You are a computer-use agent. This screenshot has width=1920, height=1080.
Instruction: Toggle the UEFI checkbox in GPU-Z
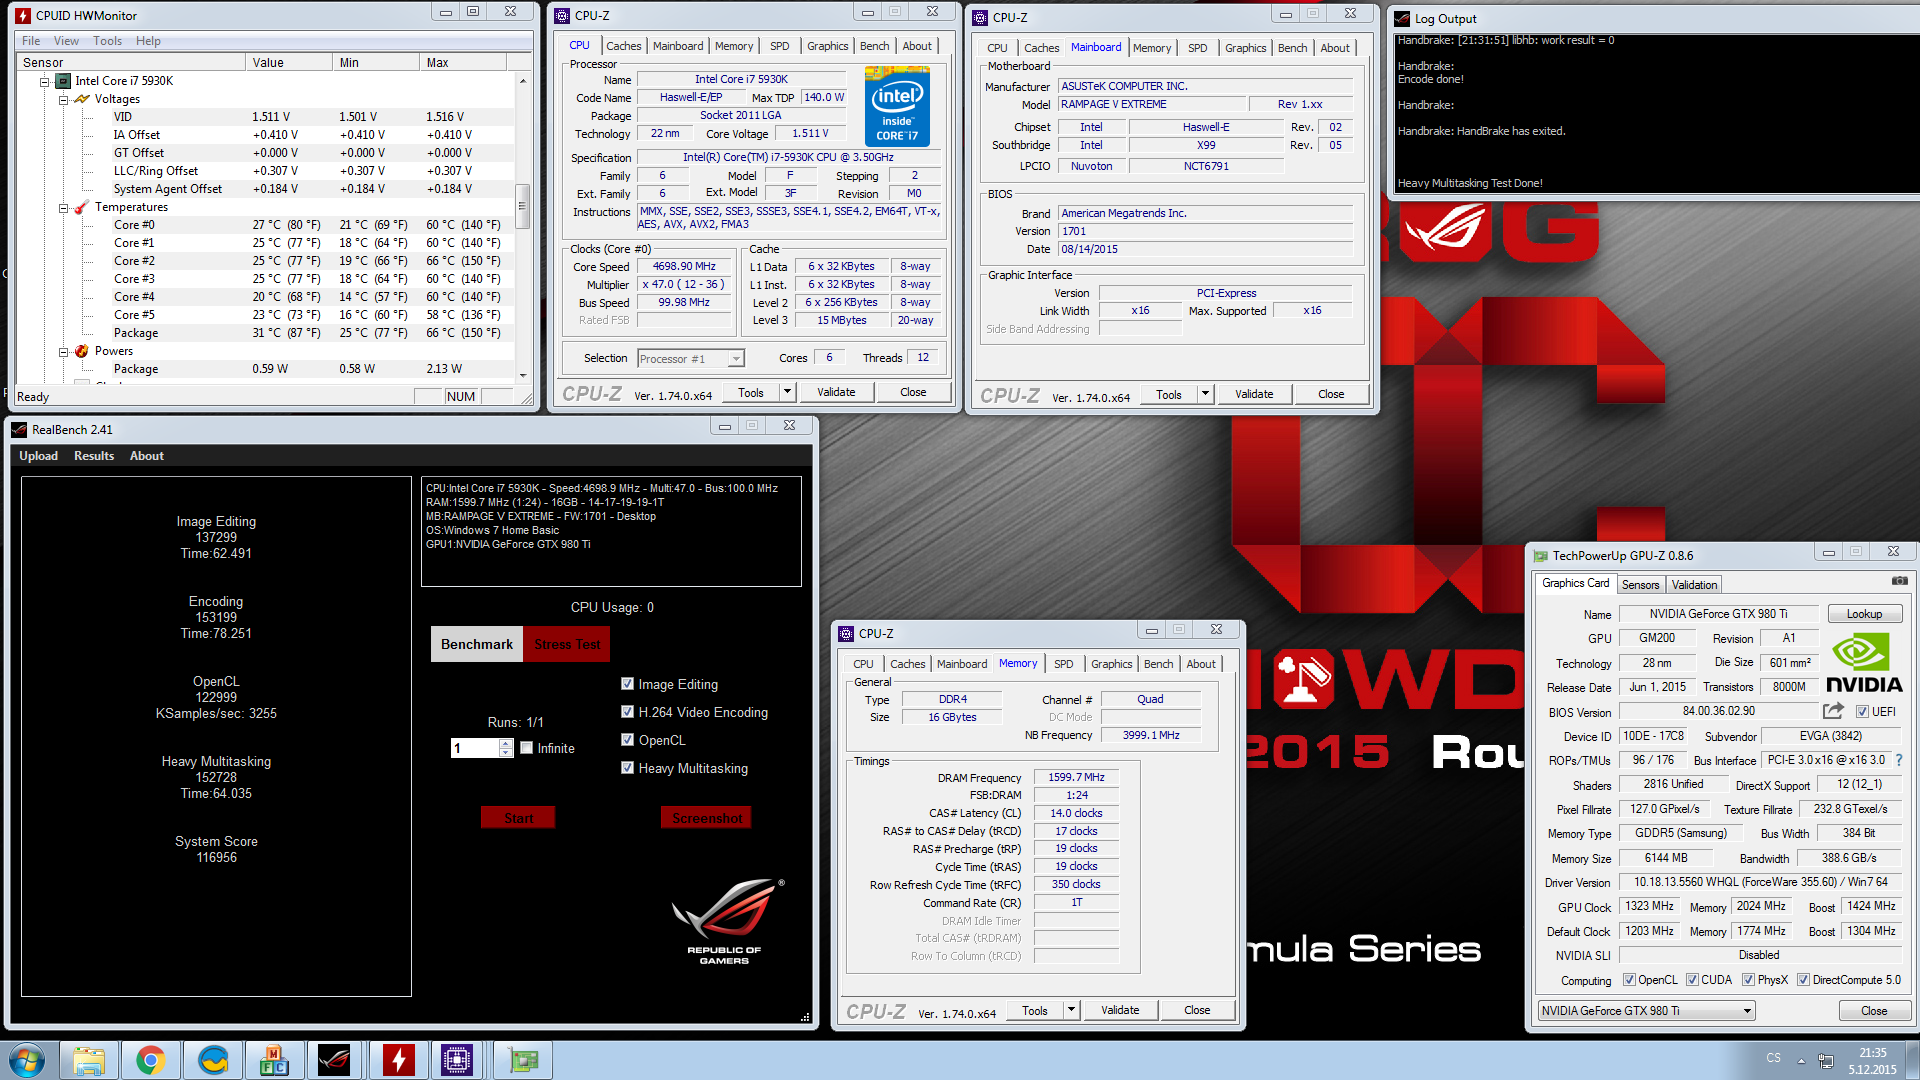[x=1862, y=712]
